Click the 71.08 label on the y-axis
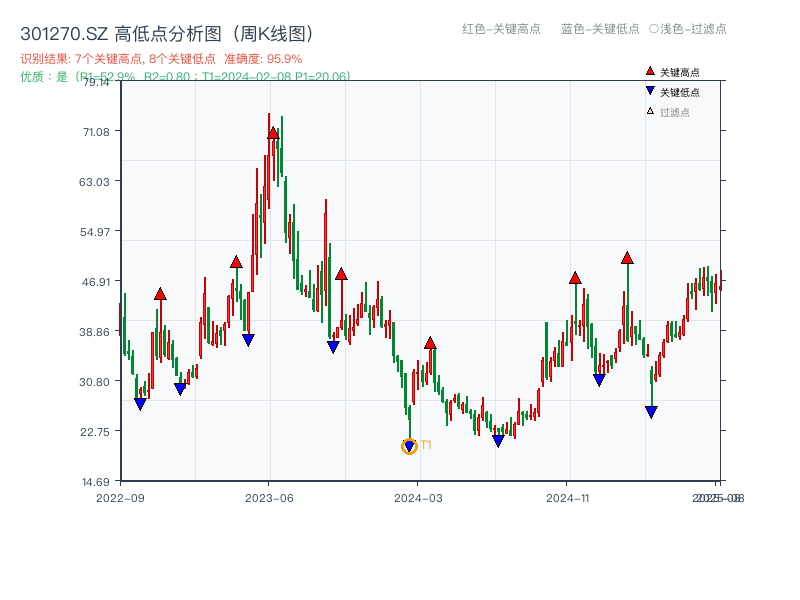800x600 pixels. point(97,133)
